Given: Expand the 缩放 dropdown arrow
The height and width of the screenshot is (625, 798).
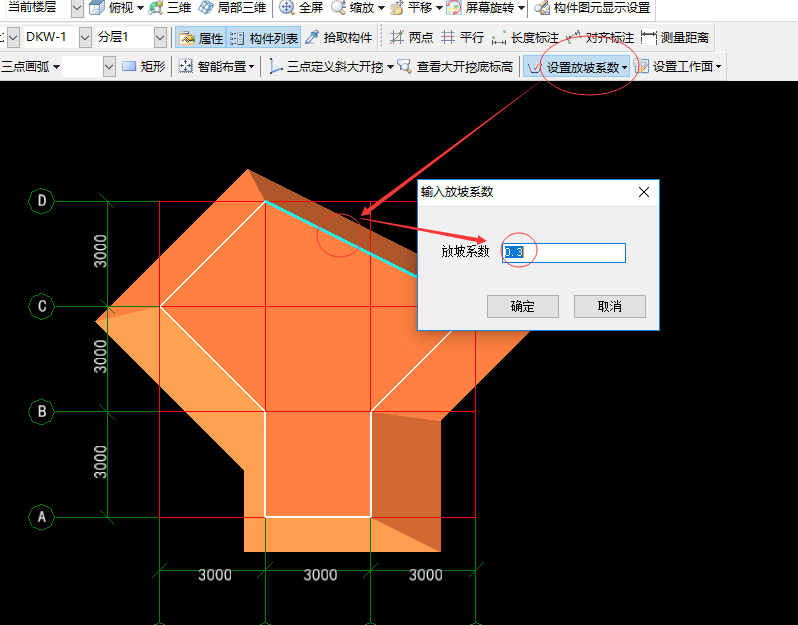Looking at the screenshot, I should tap(381, 8).
